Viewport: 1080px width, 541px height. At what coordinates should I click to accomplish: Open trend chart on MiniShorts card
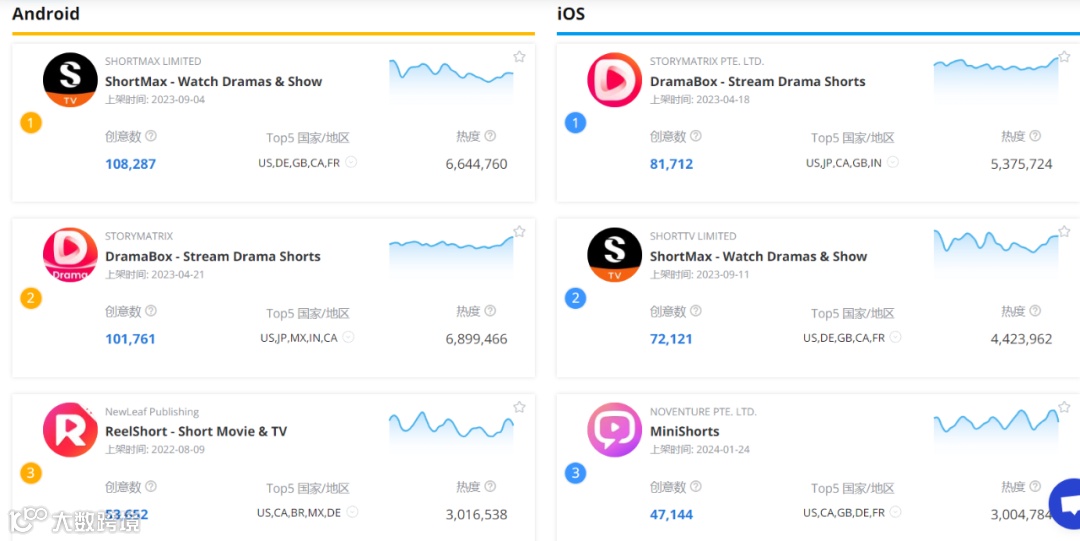(x=996, y=431)
